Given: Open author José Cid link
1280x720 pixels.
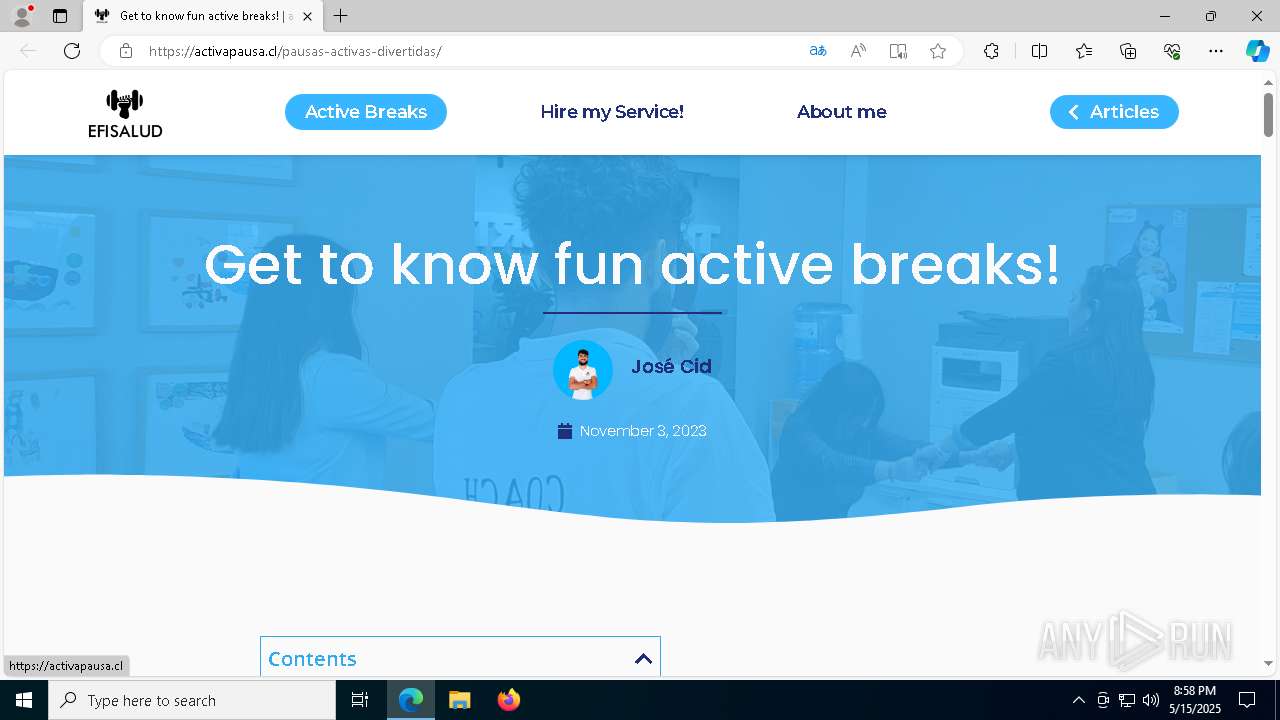Looking at the screenshot, I should (x=671, y=367).
